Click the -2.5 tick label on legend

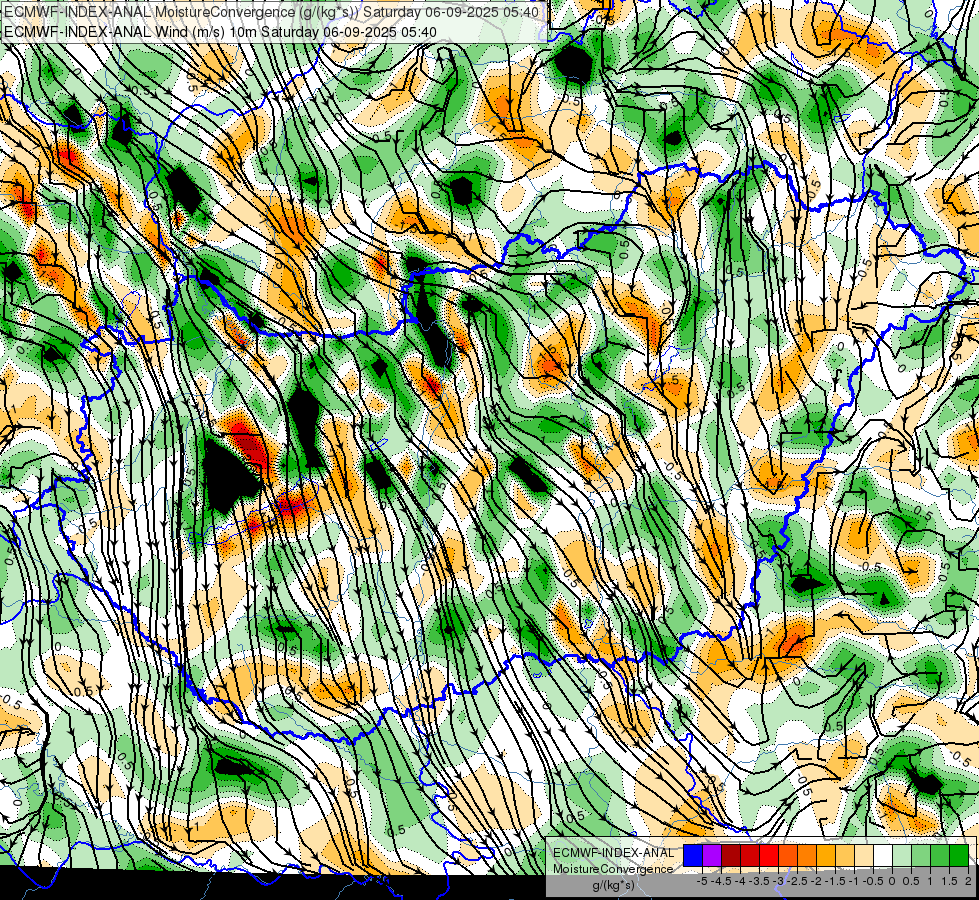pos(797,881)
